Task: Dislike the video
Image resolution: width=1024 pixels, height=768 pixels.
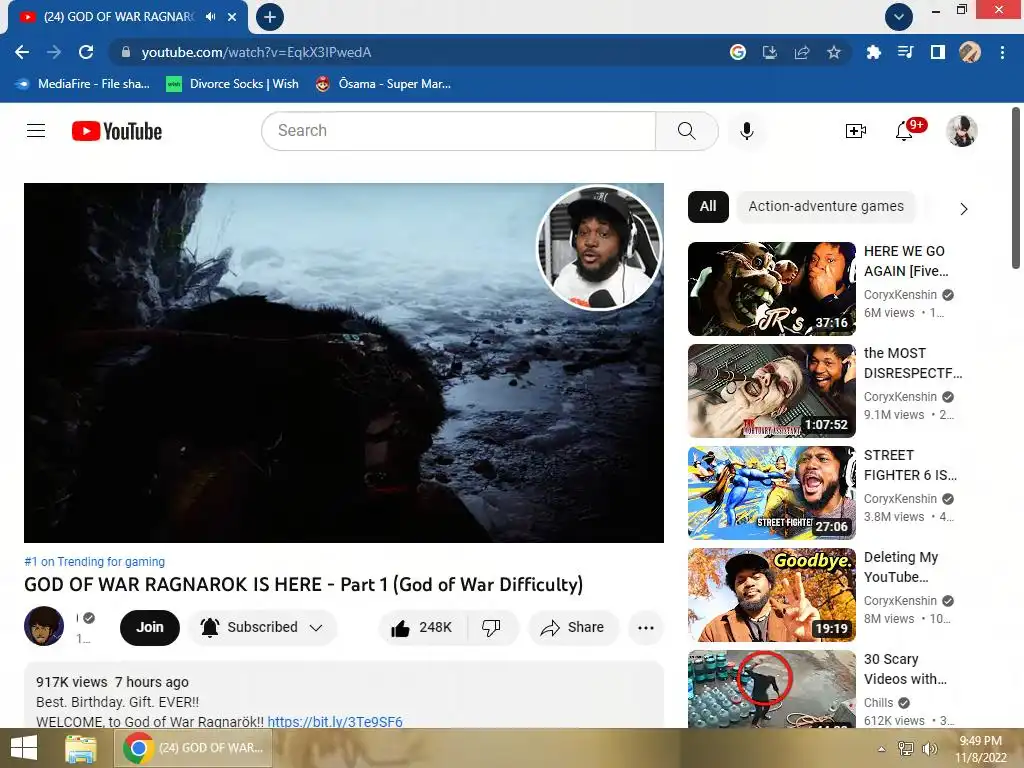Action: tap(491, 628)
